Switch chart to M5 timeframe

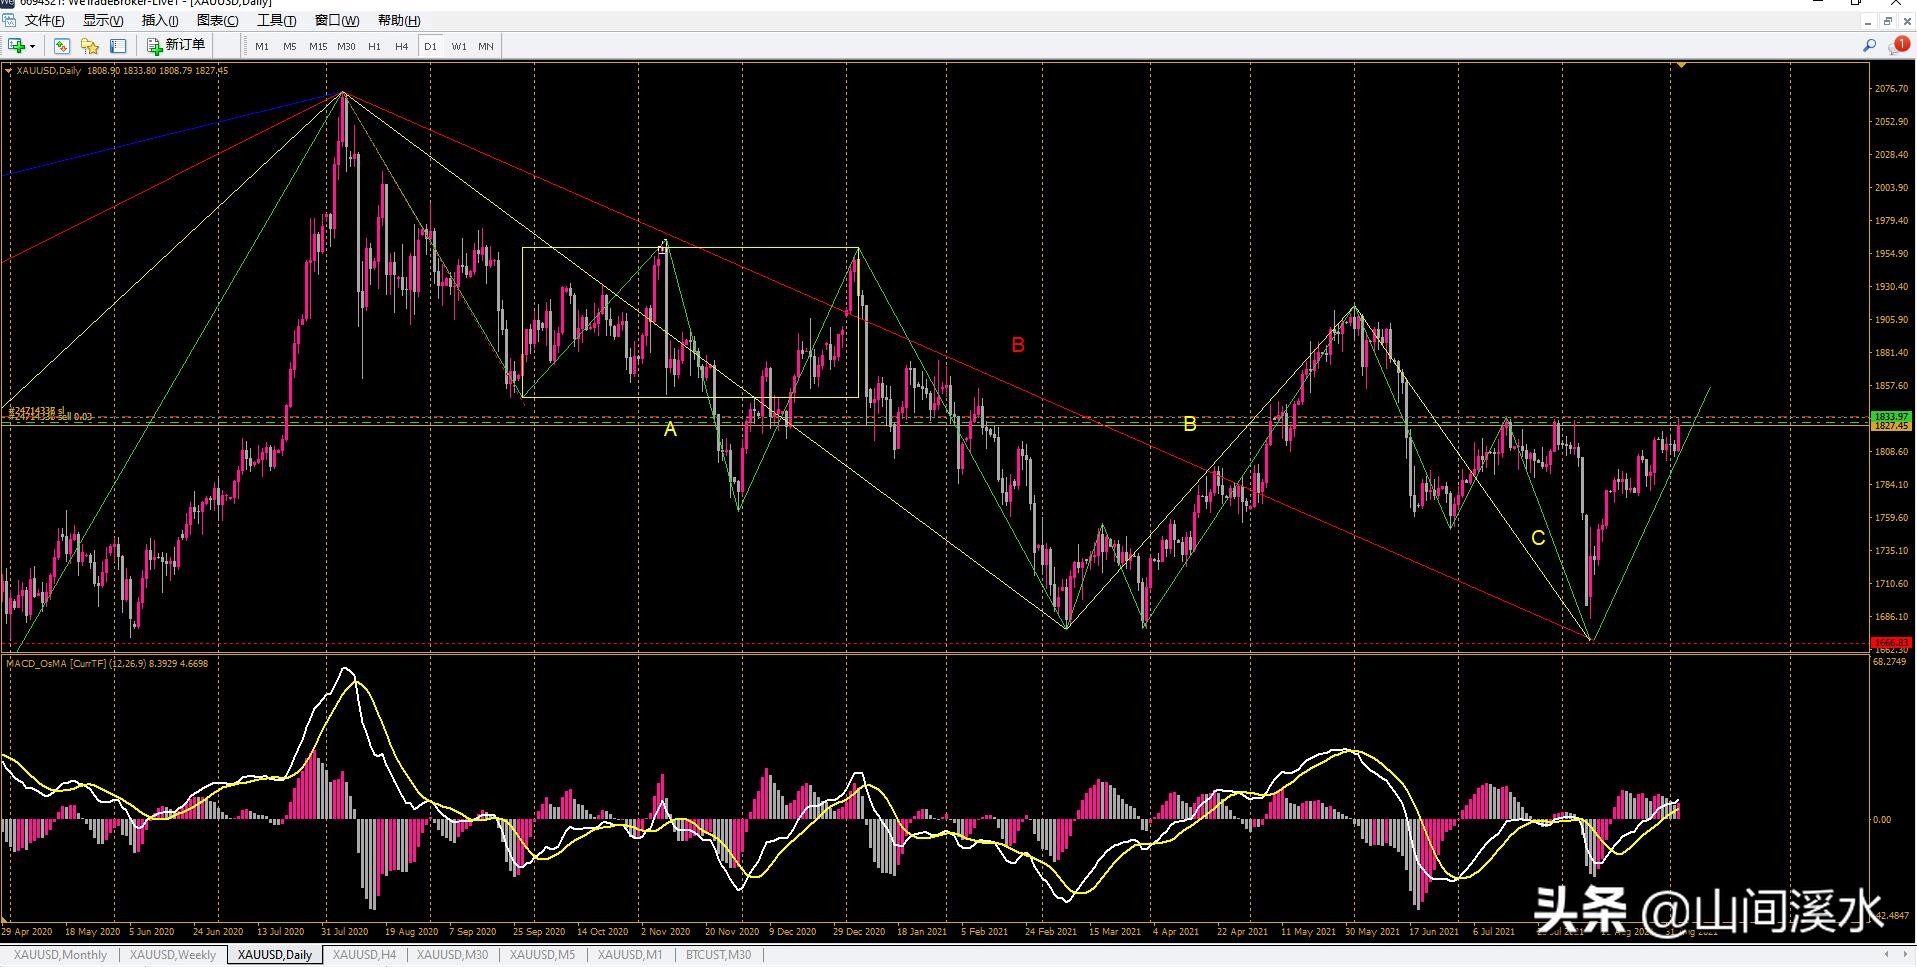click(x=290, y=46)
